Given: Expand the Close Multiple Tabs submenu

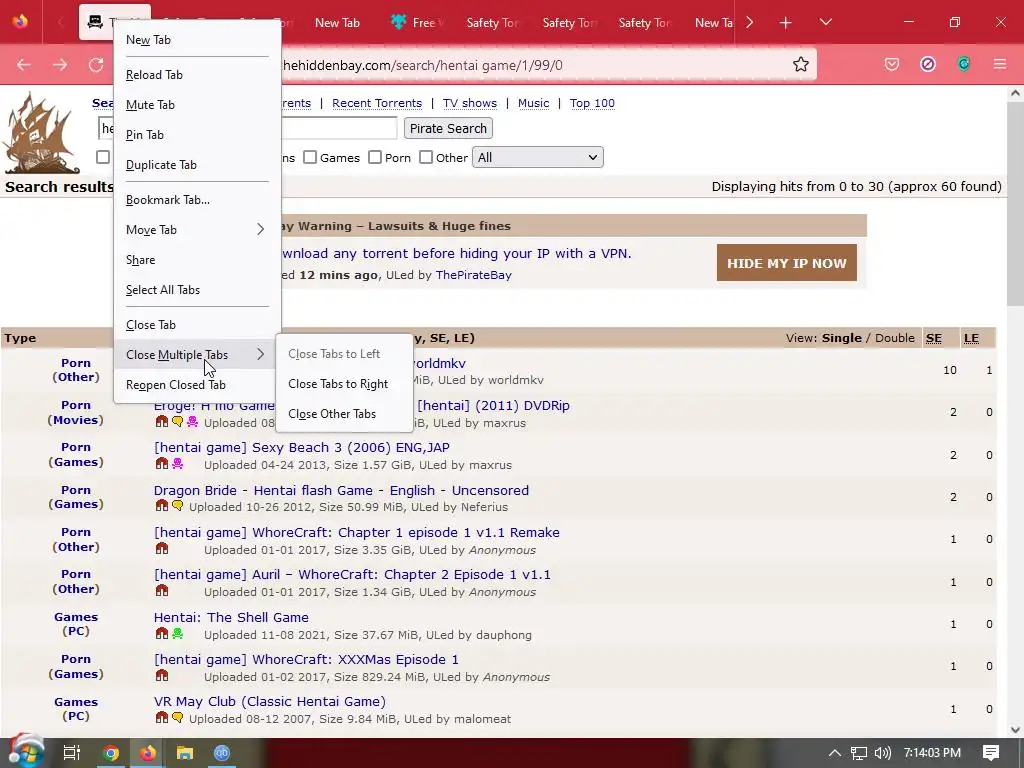Looking at the screenshot, I should click(197, 355).
